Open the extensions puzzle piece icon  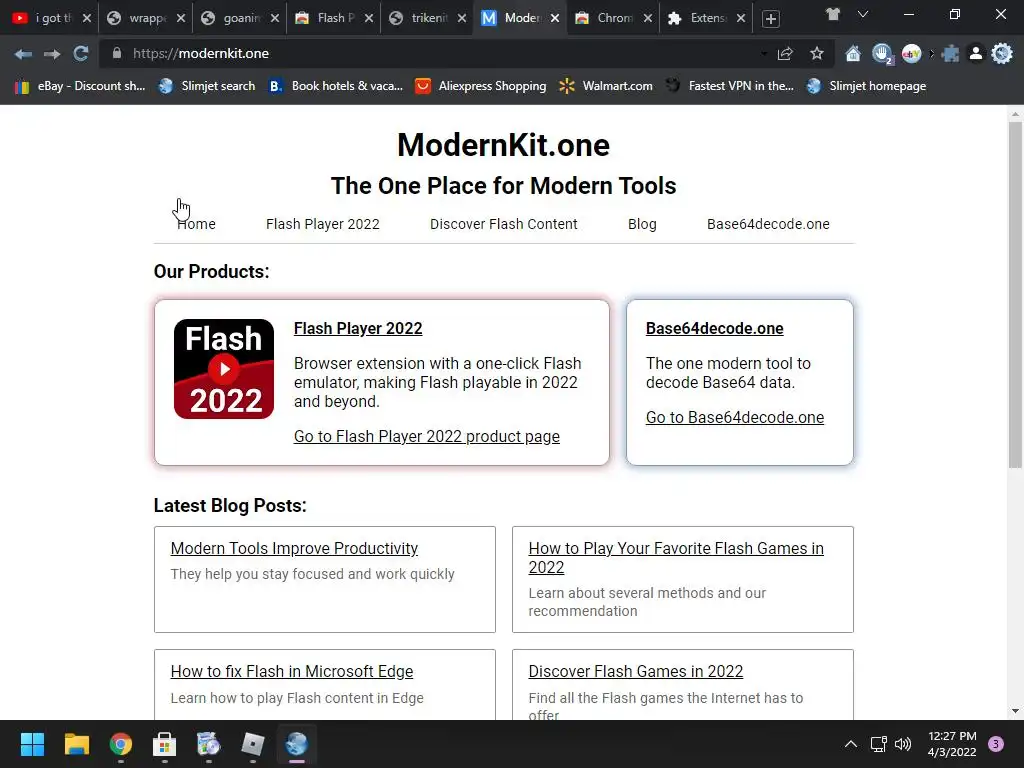[x=950, y=54]
